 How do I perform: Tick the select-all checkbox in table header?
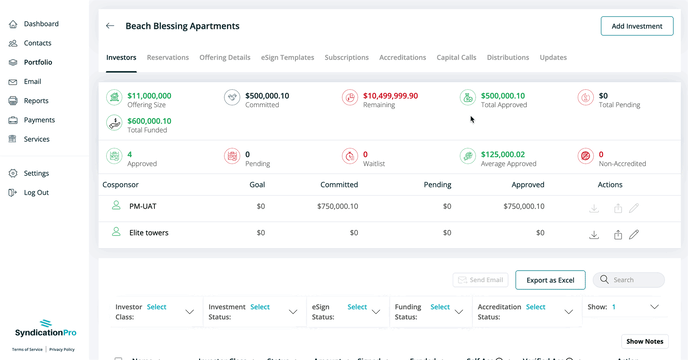click(x=118, y=359)
